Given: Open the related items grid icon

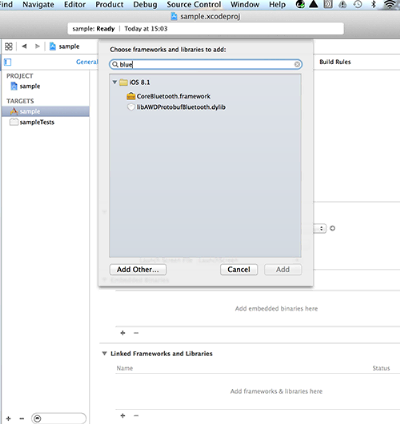Looking at the screenshot, I should [x=9, y=46].
